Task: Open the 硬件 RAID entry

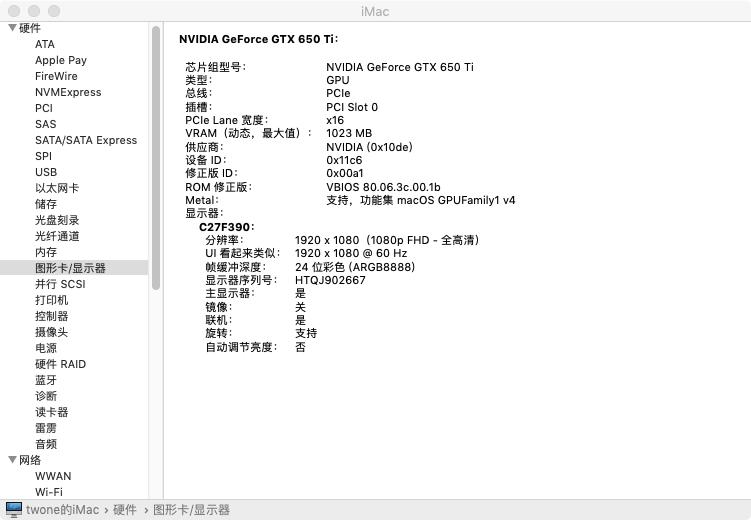Action: click(60, 364)
